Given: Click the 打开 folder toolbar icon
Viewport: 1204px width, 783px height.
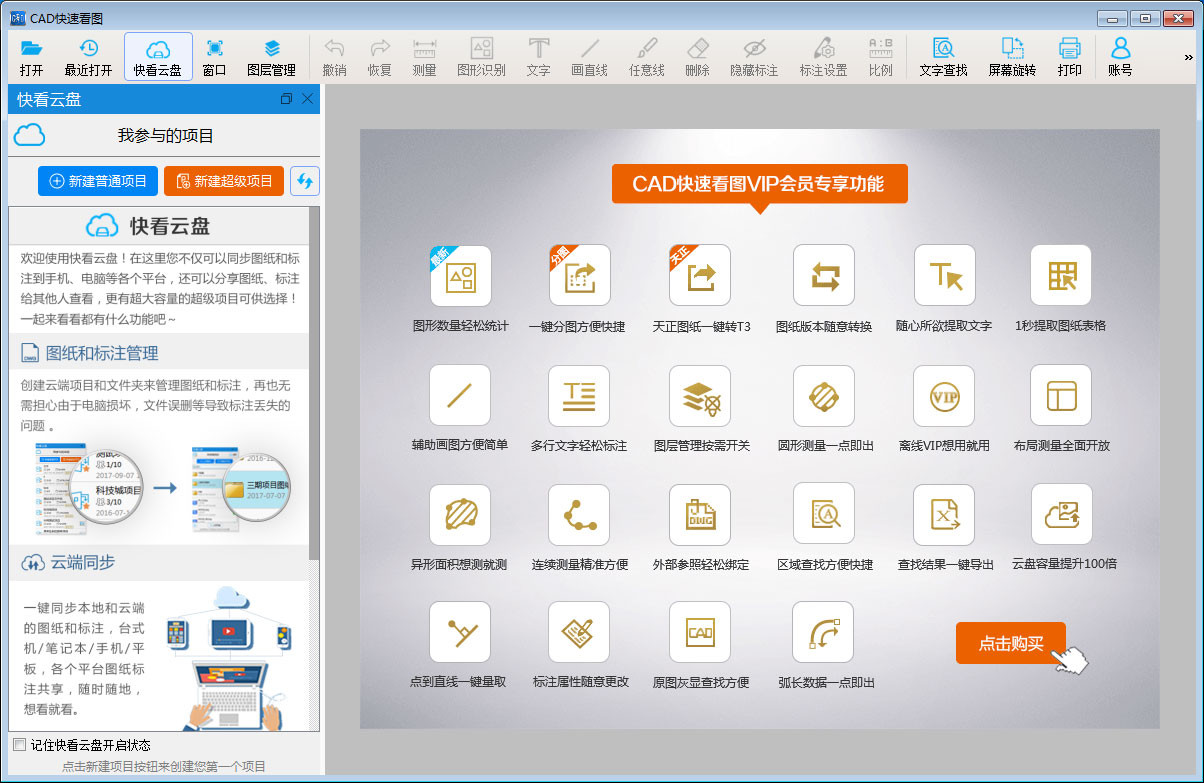Looking at the screenshot, I should click(32, 57).
